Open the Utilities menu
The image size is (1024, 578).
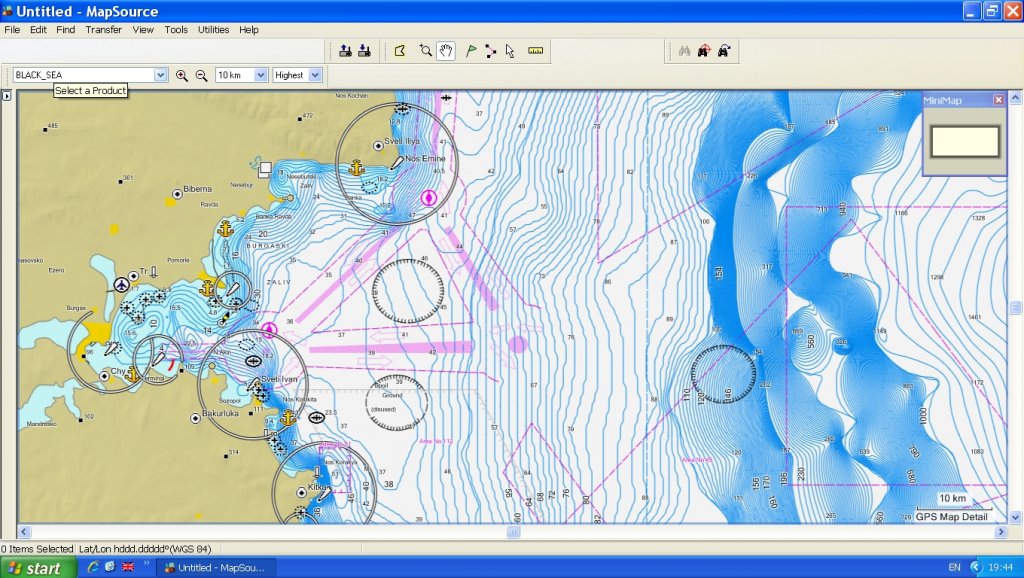click(x=213, y=30)
